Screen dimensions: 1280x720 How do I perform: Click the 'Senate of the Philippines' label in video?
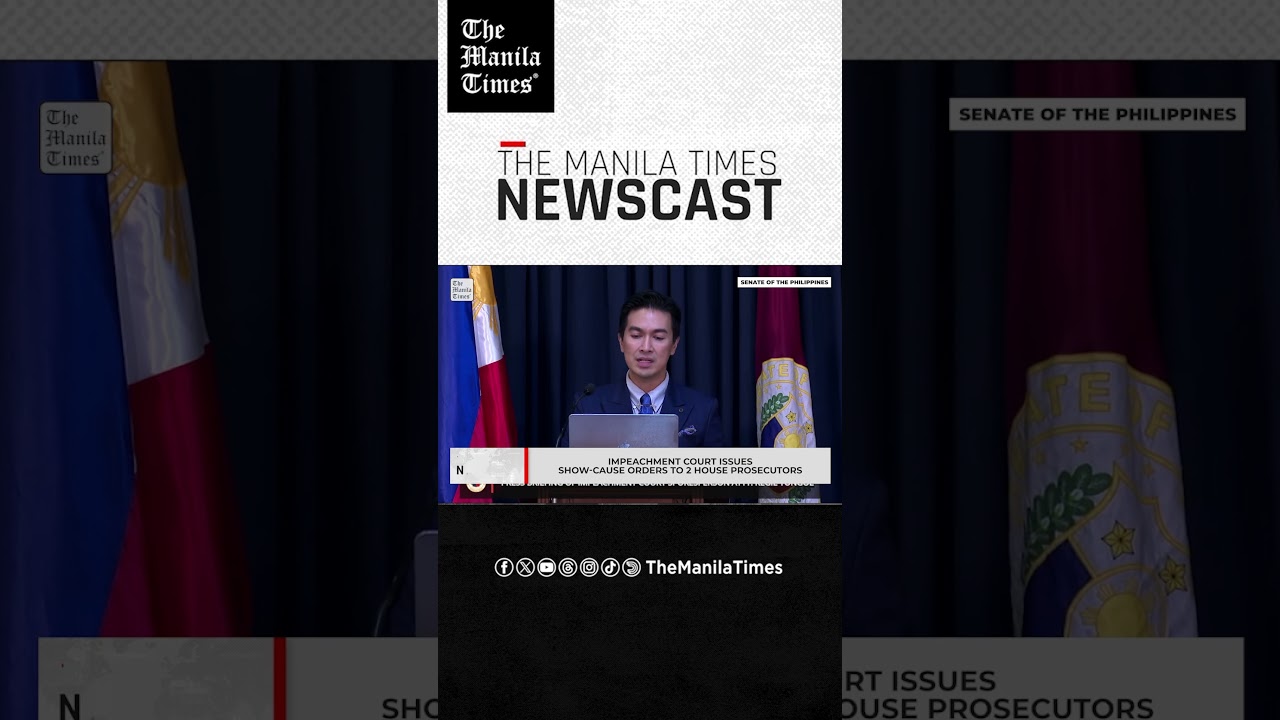point(784,282)
